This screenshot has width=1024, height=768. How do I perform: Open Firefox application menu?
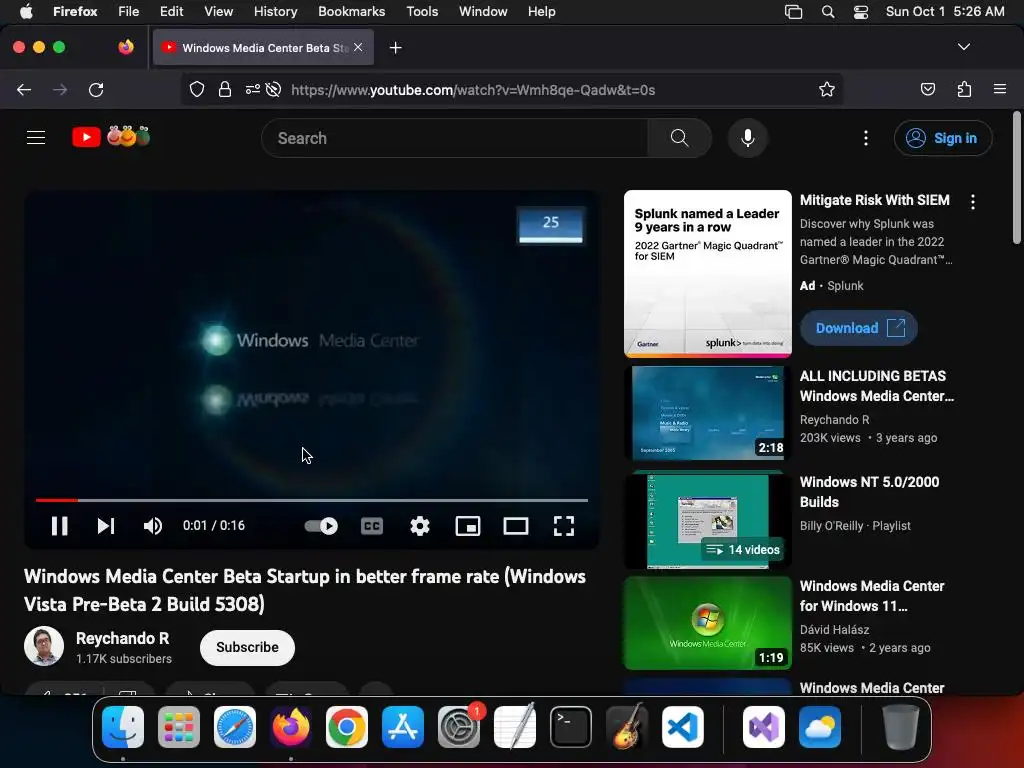(1000, 89)
